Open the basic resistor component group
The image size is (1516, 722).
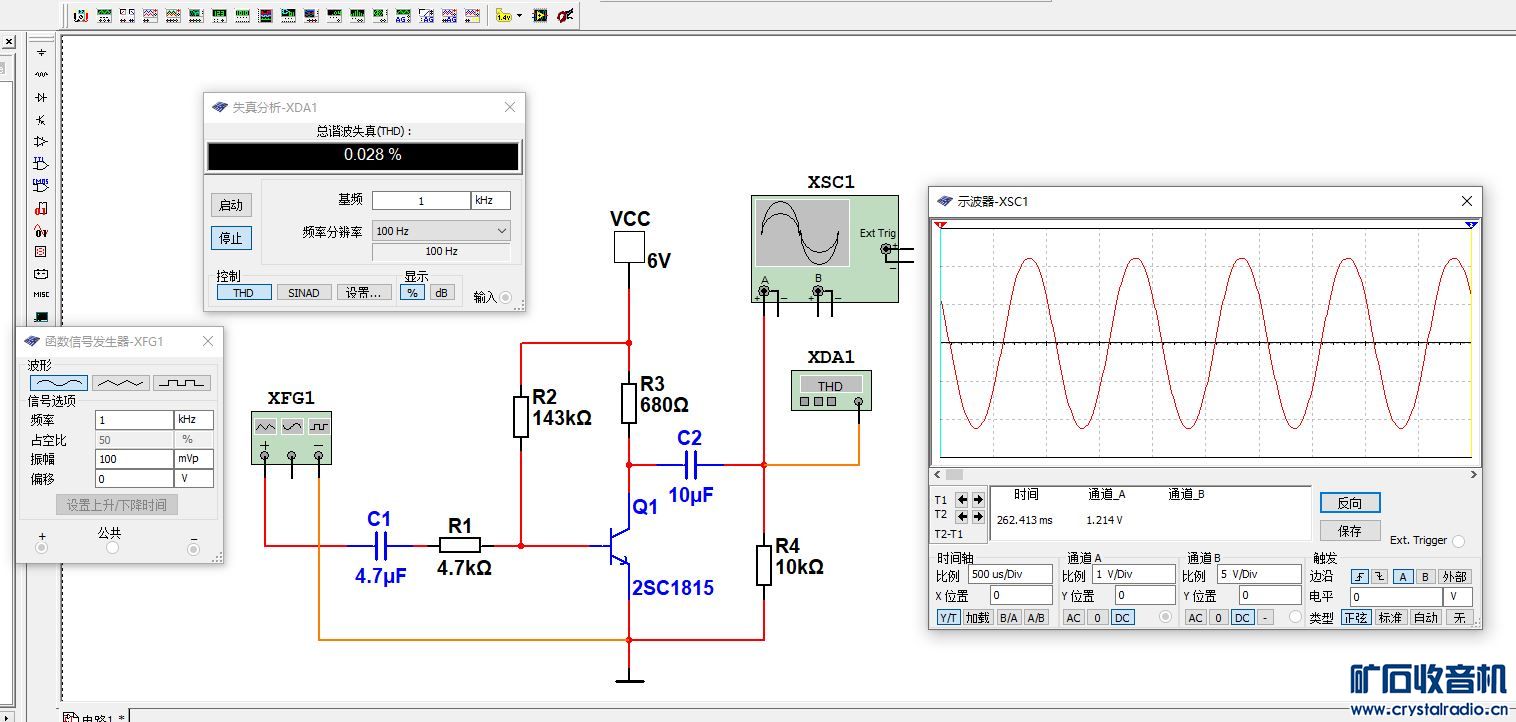coord(41,73)
